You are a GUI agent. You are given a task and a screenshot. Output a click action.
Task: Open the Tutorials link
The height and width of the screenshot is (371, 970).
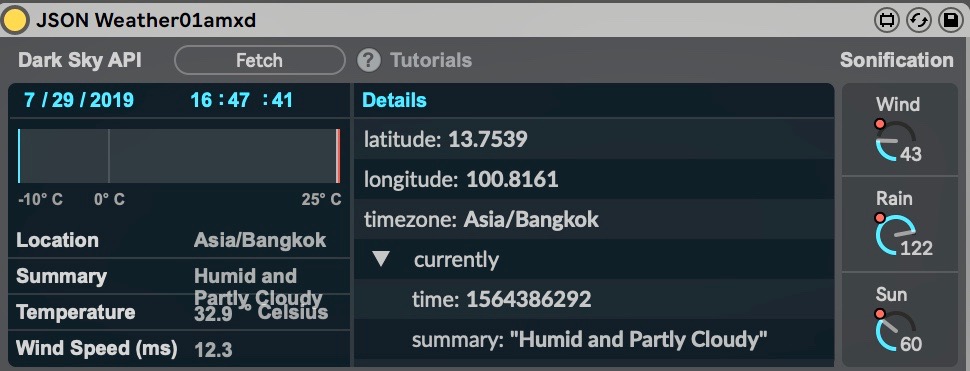pos(431,61)
